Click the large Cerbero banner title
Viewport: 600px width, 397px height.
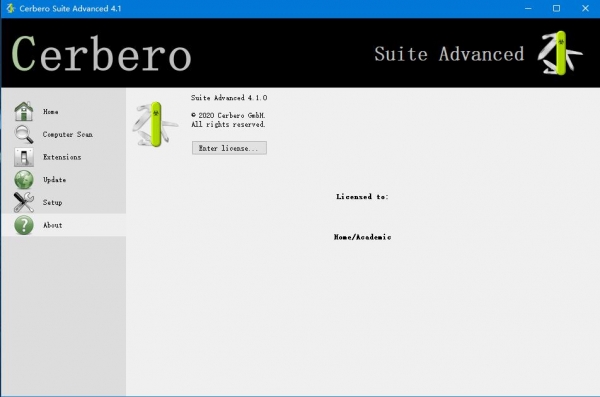click(101, 54)
